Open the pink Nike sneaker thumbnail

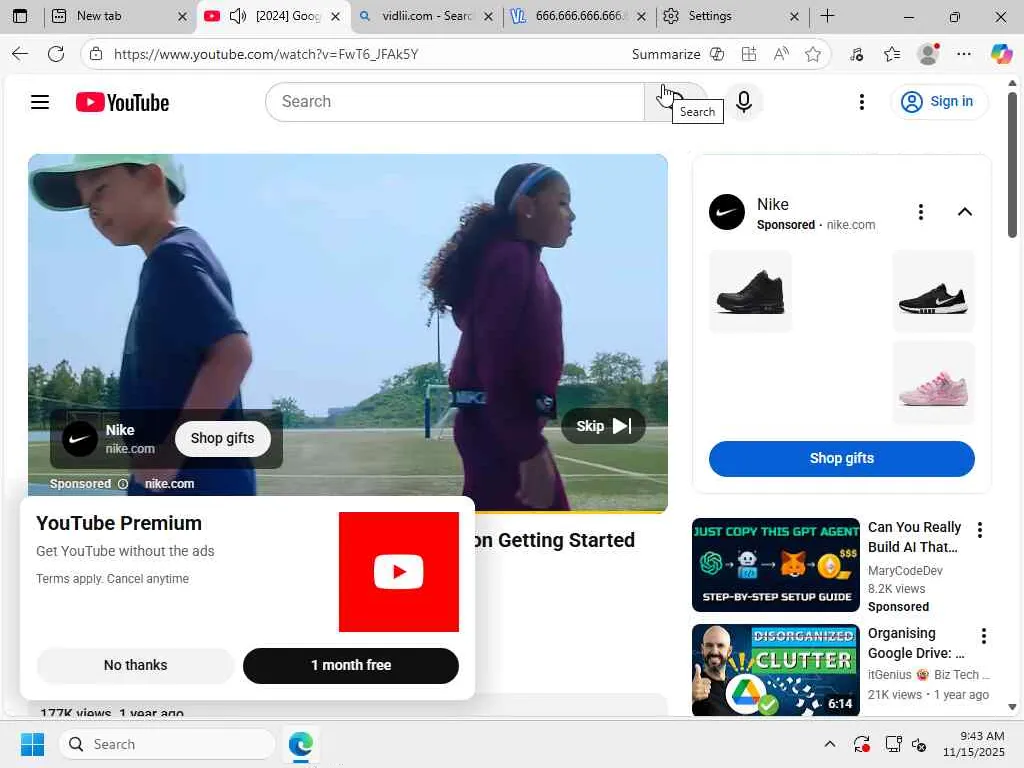click(933, 383)
